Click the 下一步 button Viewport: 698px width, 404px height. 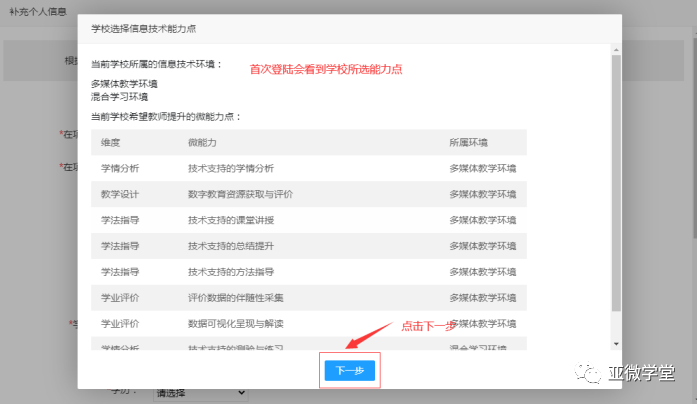click(349, 370)
